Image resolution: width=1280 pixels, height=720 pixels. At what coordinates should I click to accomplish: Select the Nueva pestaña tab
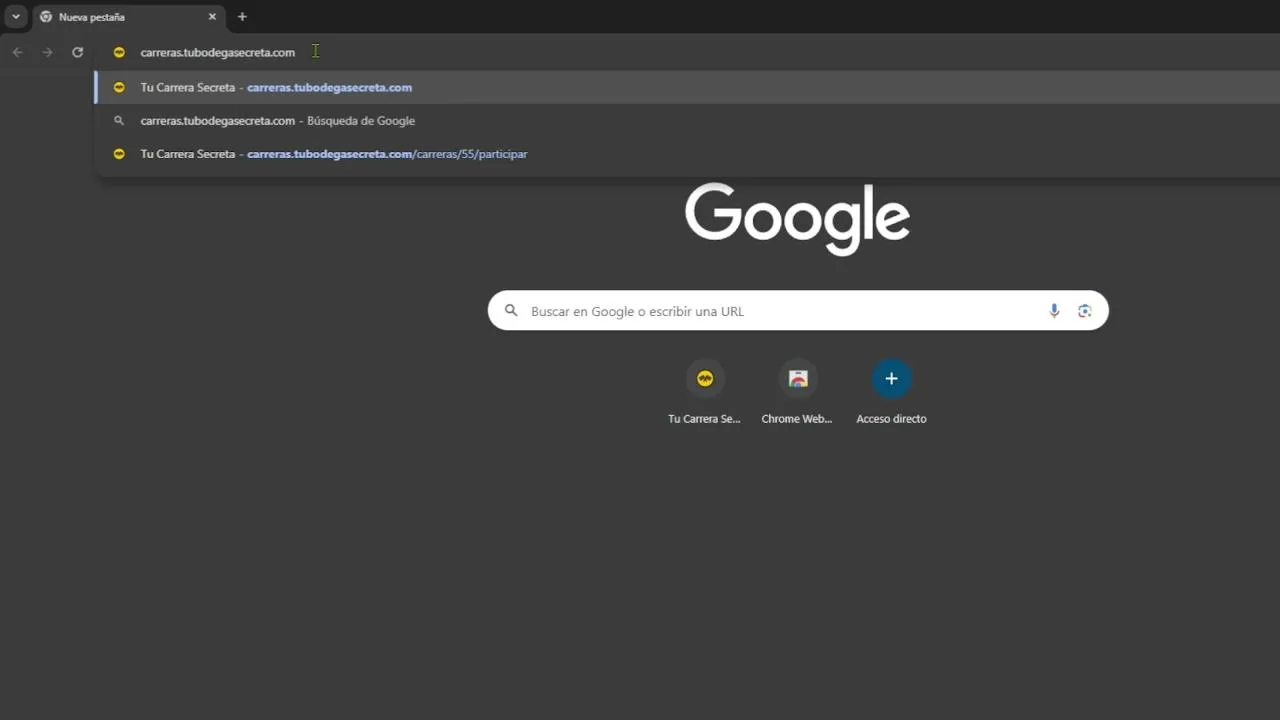click(129, 17)
